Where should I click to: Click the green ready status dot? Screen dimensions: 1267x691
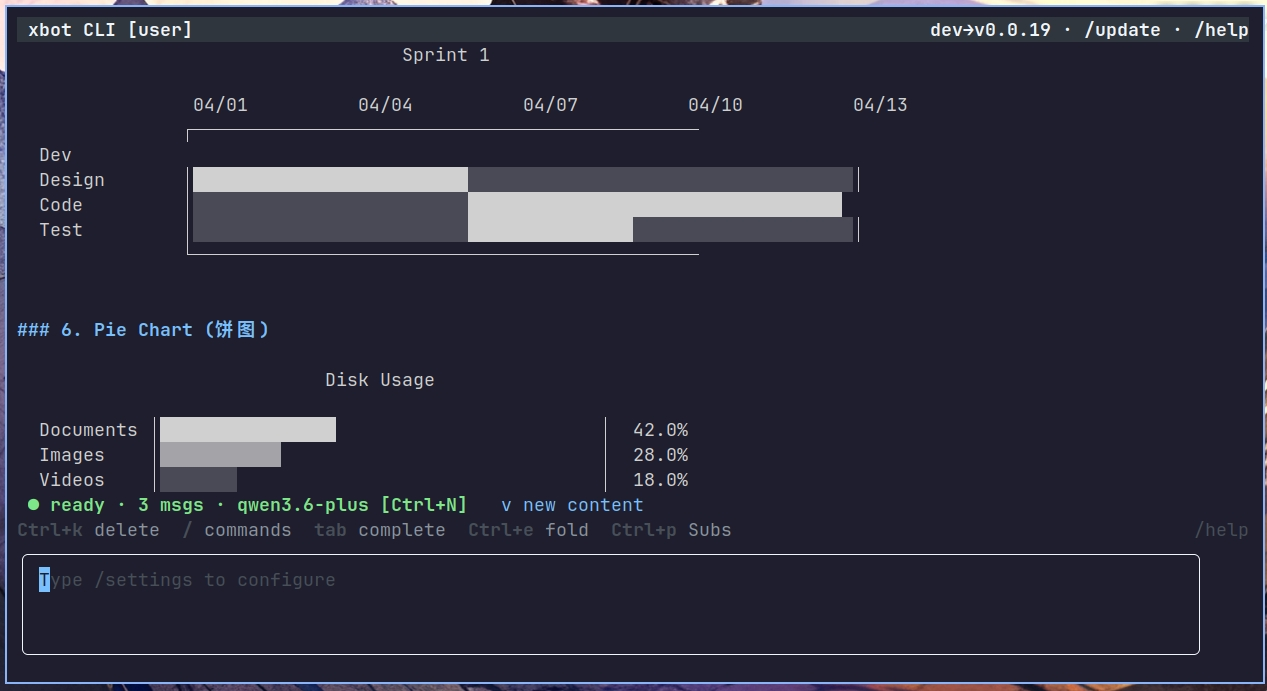33,505
